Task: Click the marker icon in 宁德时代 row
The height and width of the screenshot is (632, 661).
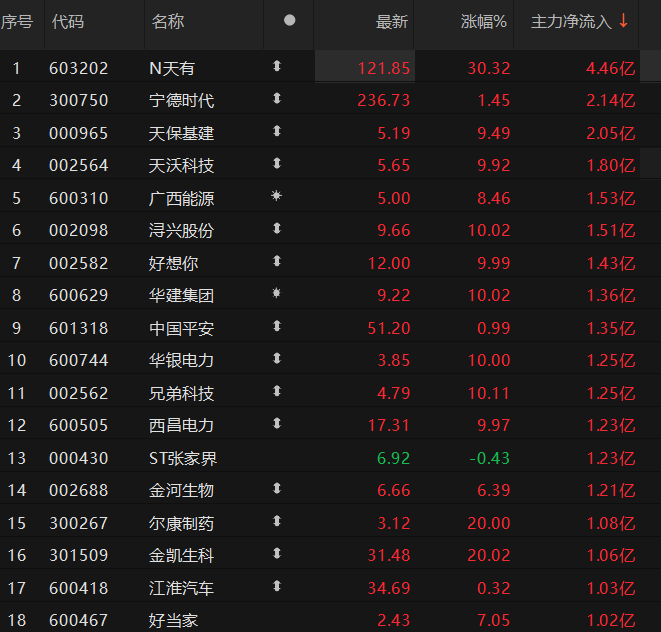Action: [x=277, y=98]
